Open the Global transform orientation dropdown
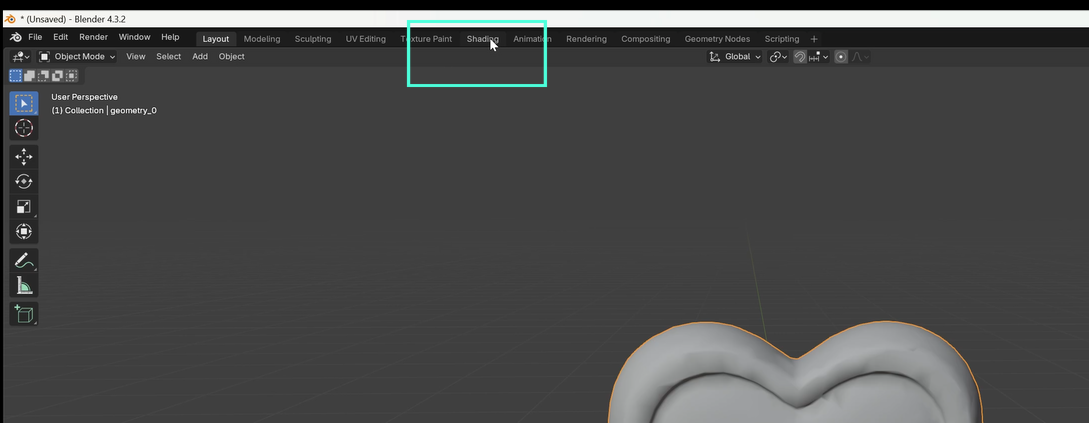The image size is (1089, 423). (x=735, y=56)
